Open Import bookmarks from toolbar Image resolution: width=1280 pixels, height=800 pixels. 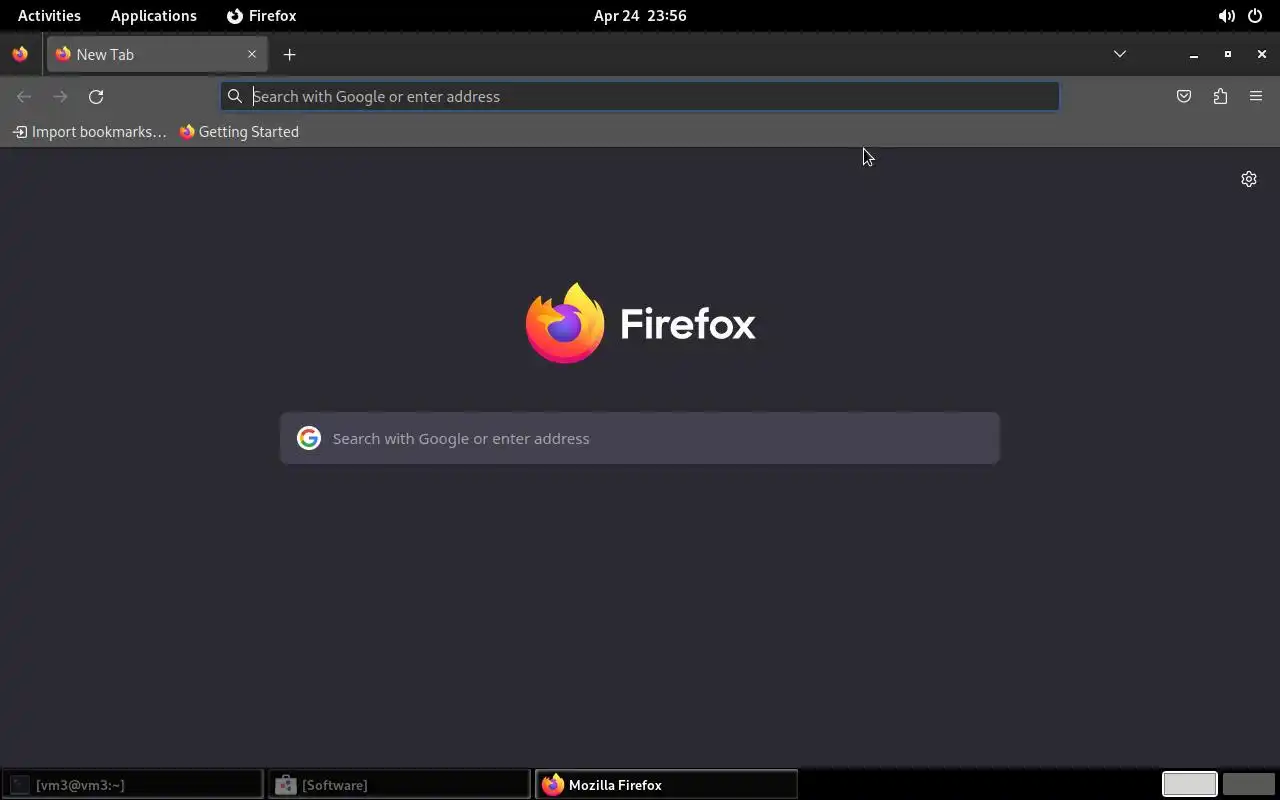[x=89, y=131]
